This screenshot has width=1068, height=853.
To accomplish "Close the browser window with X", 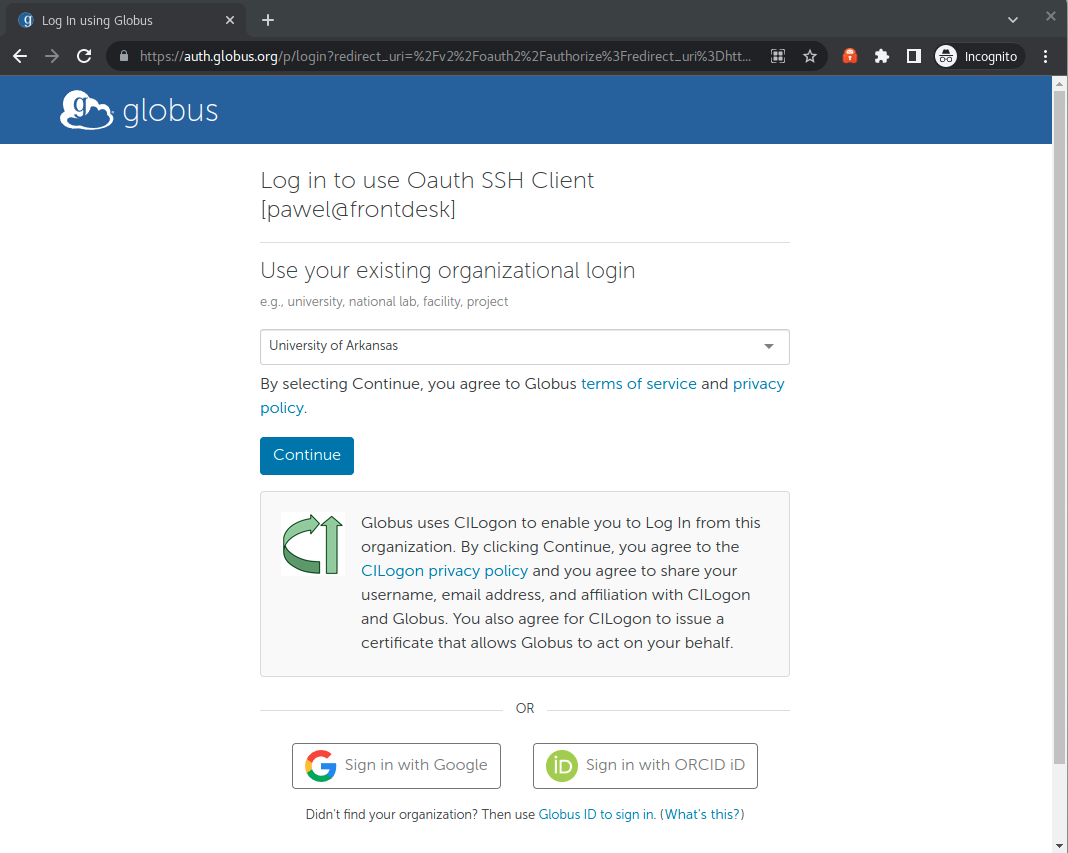I will click(x=1051, y=16).
